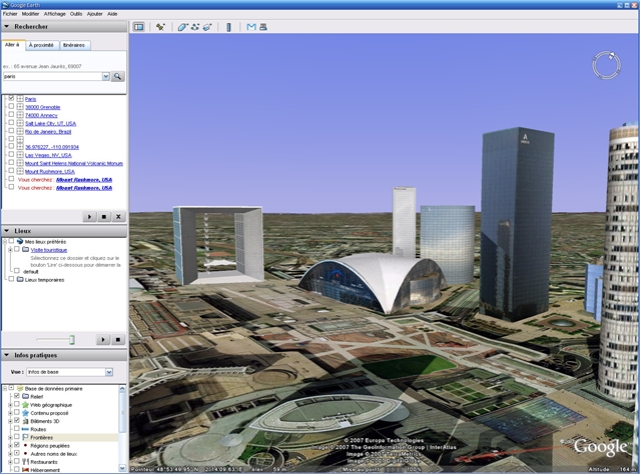Expand the Bâtiments 3D layer node
The image size is (640, 474).
(10, 421)
